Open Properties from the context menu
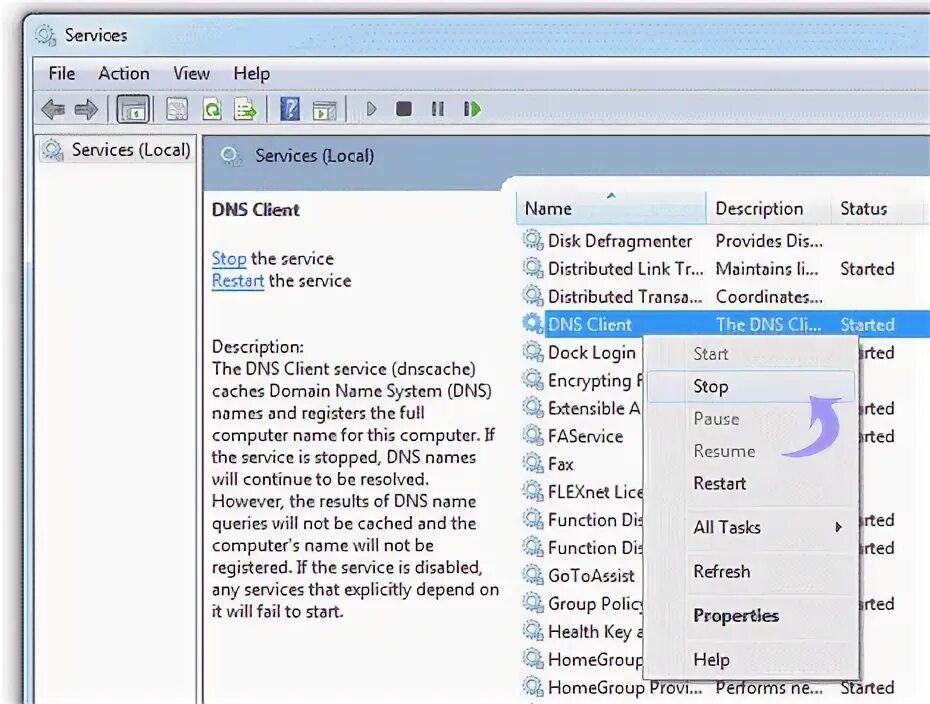Image resolution: width=930 pixels, height=704 pixels. pyautogui.click(x=751, y=616)
